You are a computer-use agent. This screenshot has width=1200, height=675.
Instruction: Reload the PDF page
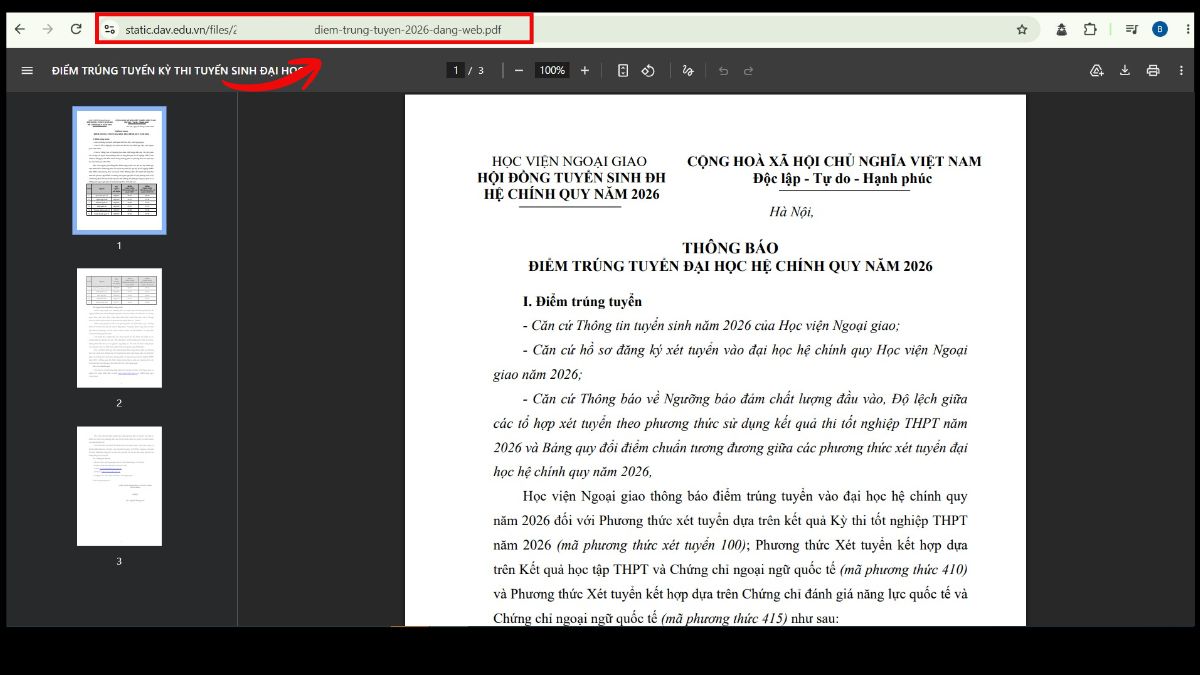(76, 29)
